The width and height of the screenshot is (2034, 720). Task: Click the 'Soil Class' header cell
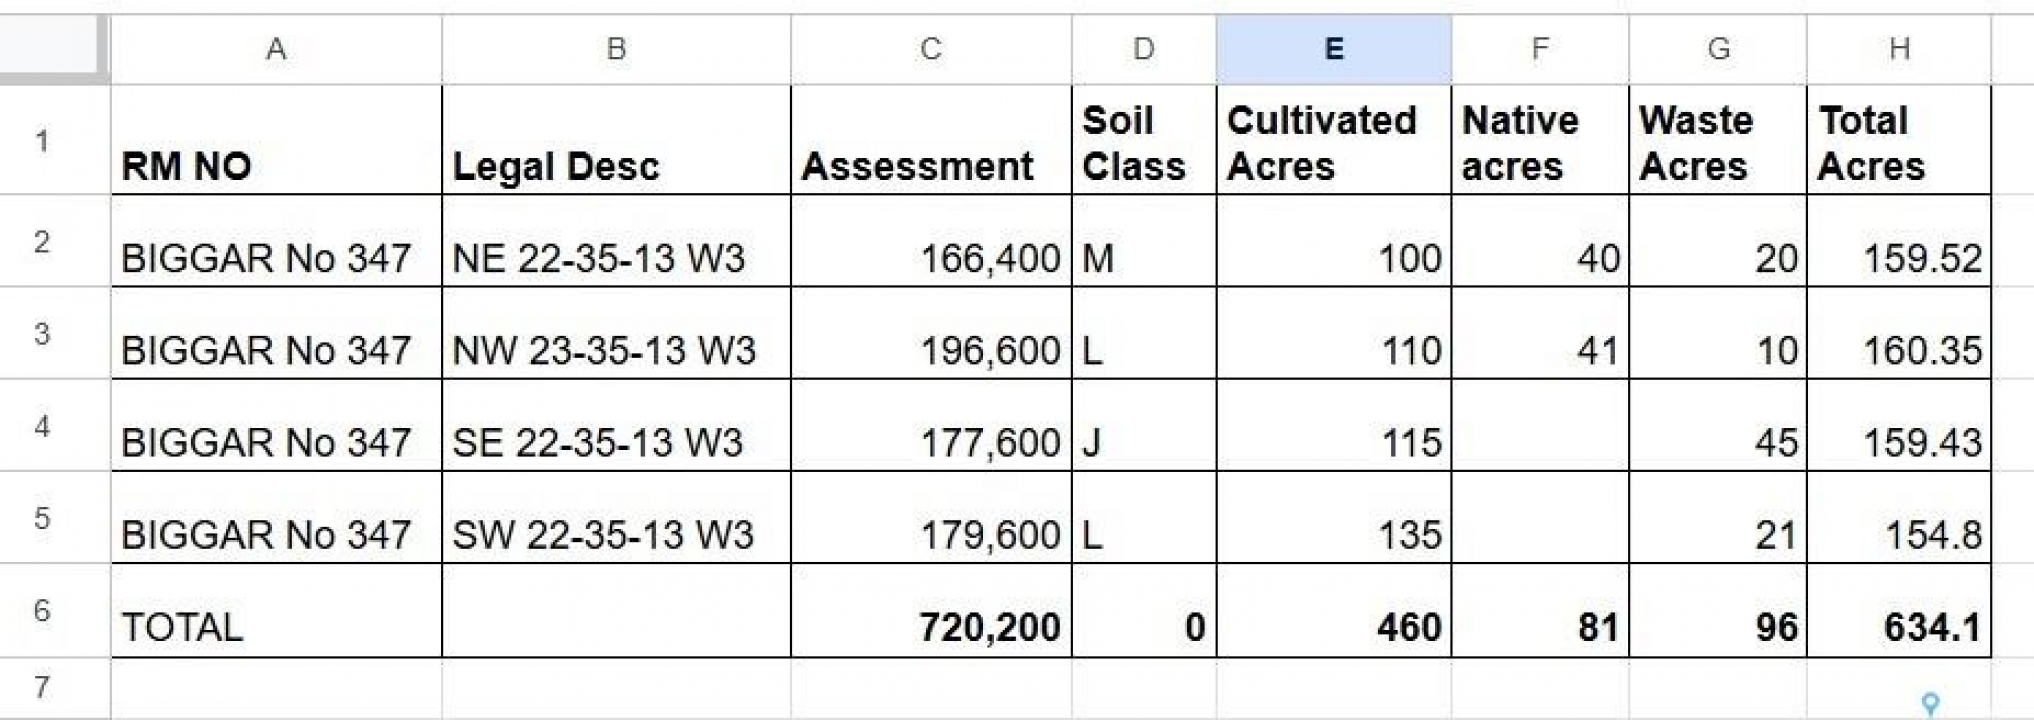click(1144, 140)
